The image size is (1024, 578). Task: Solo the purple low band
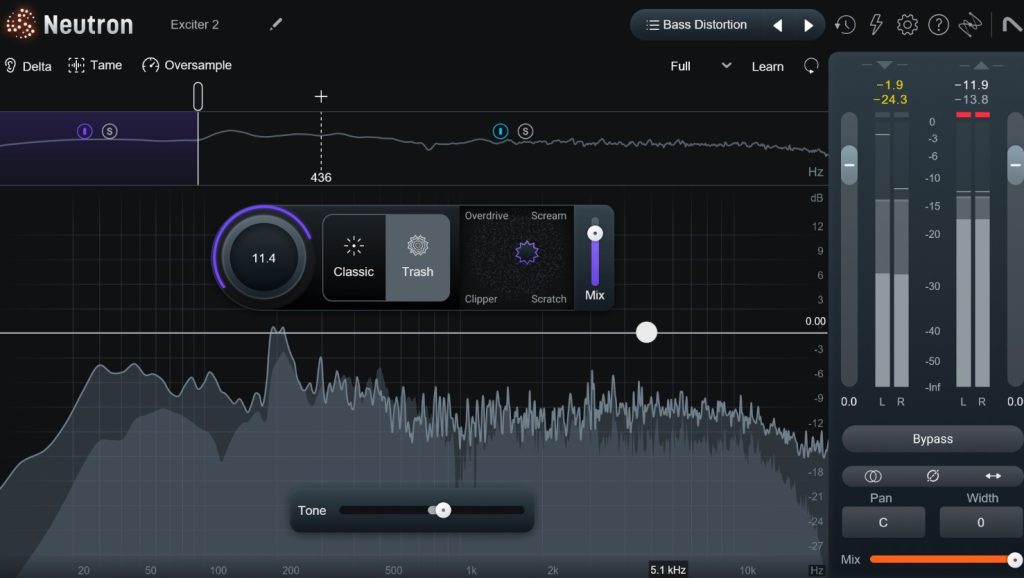coord(110,131)
